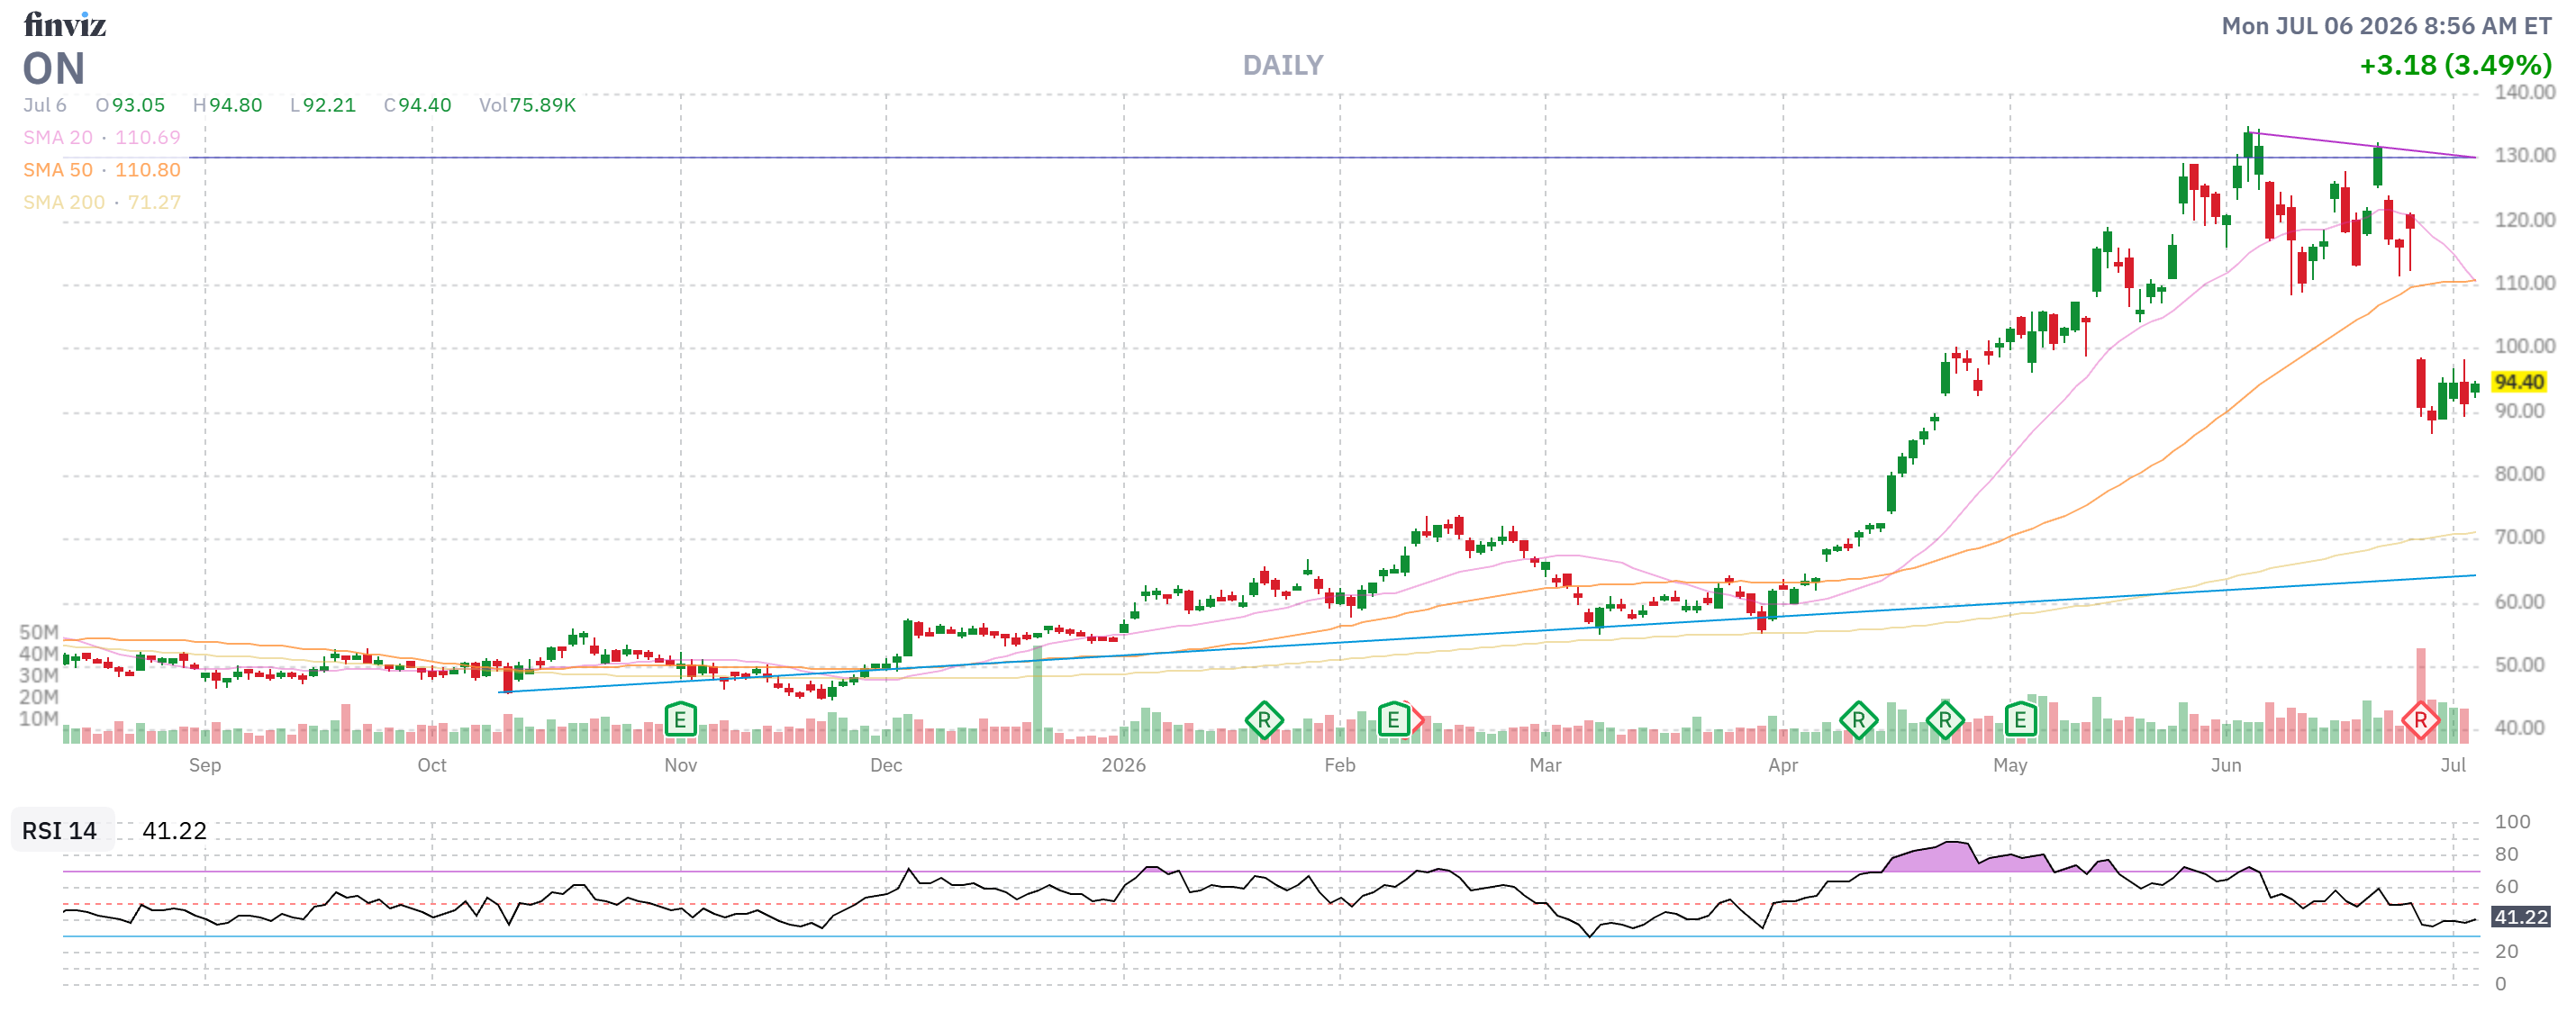The width and height of the screenshot is (2576, 1012).
Task: Click the Jun month label on time axis
Action: pos(2226,765)
